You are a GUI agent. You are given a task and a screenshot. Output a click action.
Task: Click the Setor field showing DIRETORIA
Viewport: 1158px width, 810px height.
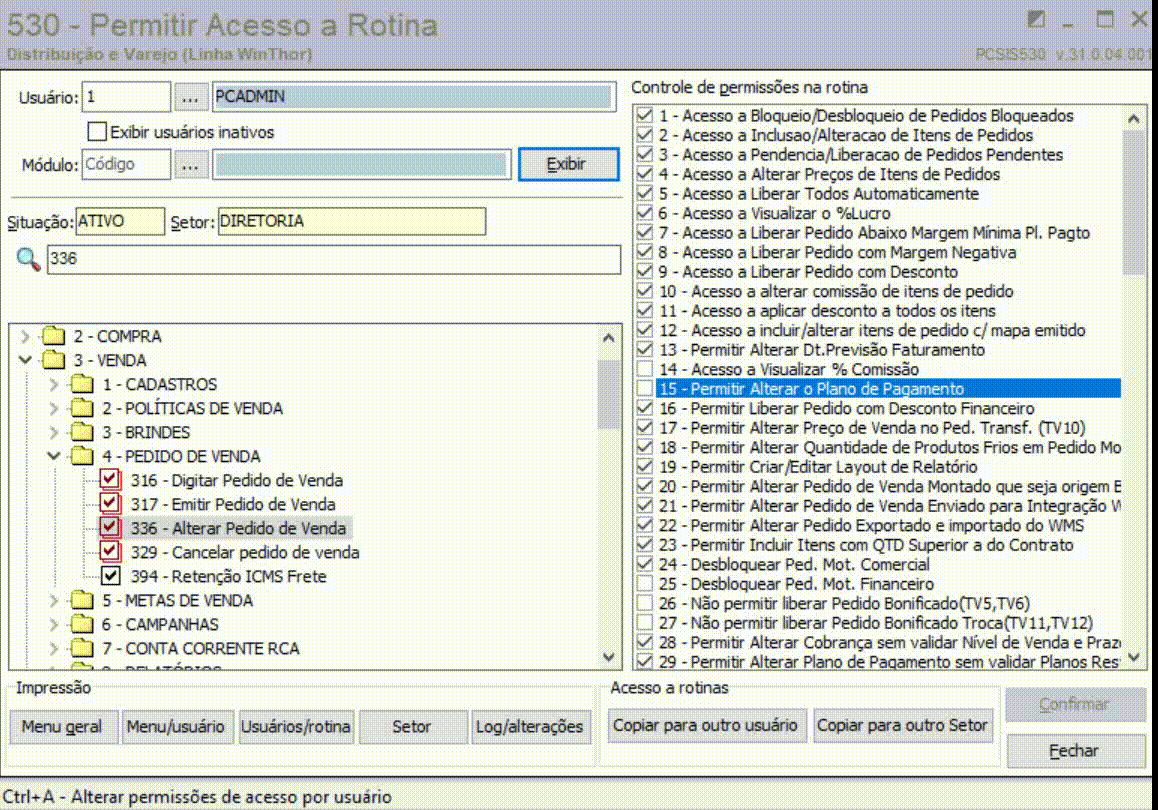[352, 222]
